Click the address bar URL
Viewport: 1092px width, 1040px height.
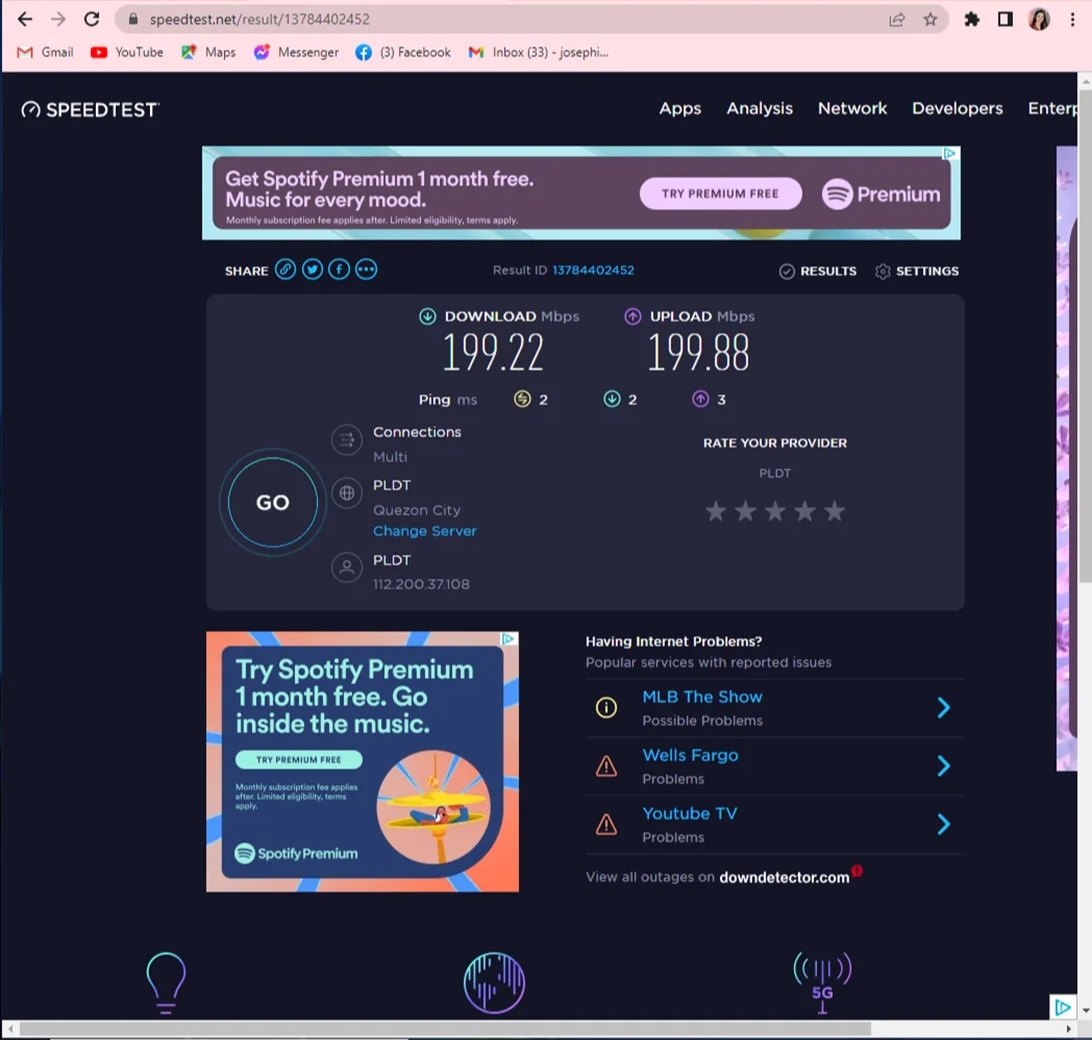pos(260,20)
